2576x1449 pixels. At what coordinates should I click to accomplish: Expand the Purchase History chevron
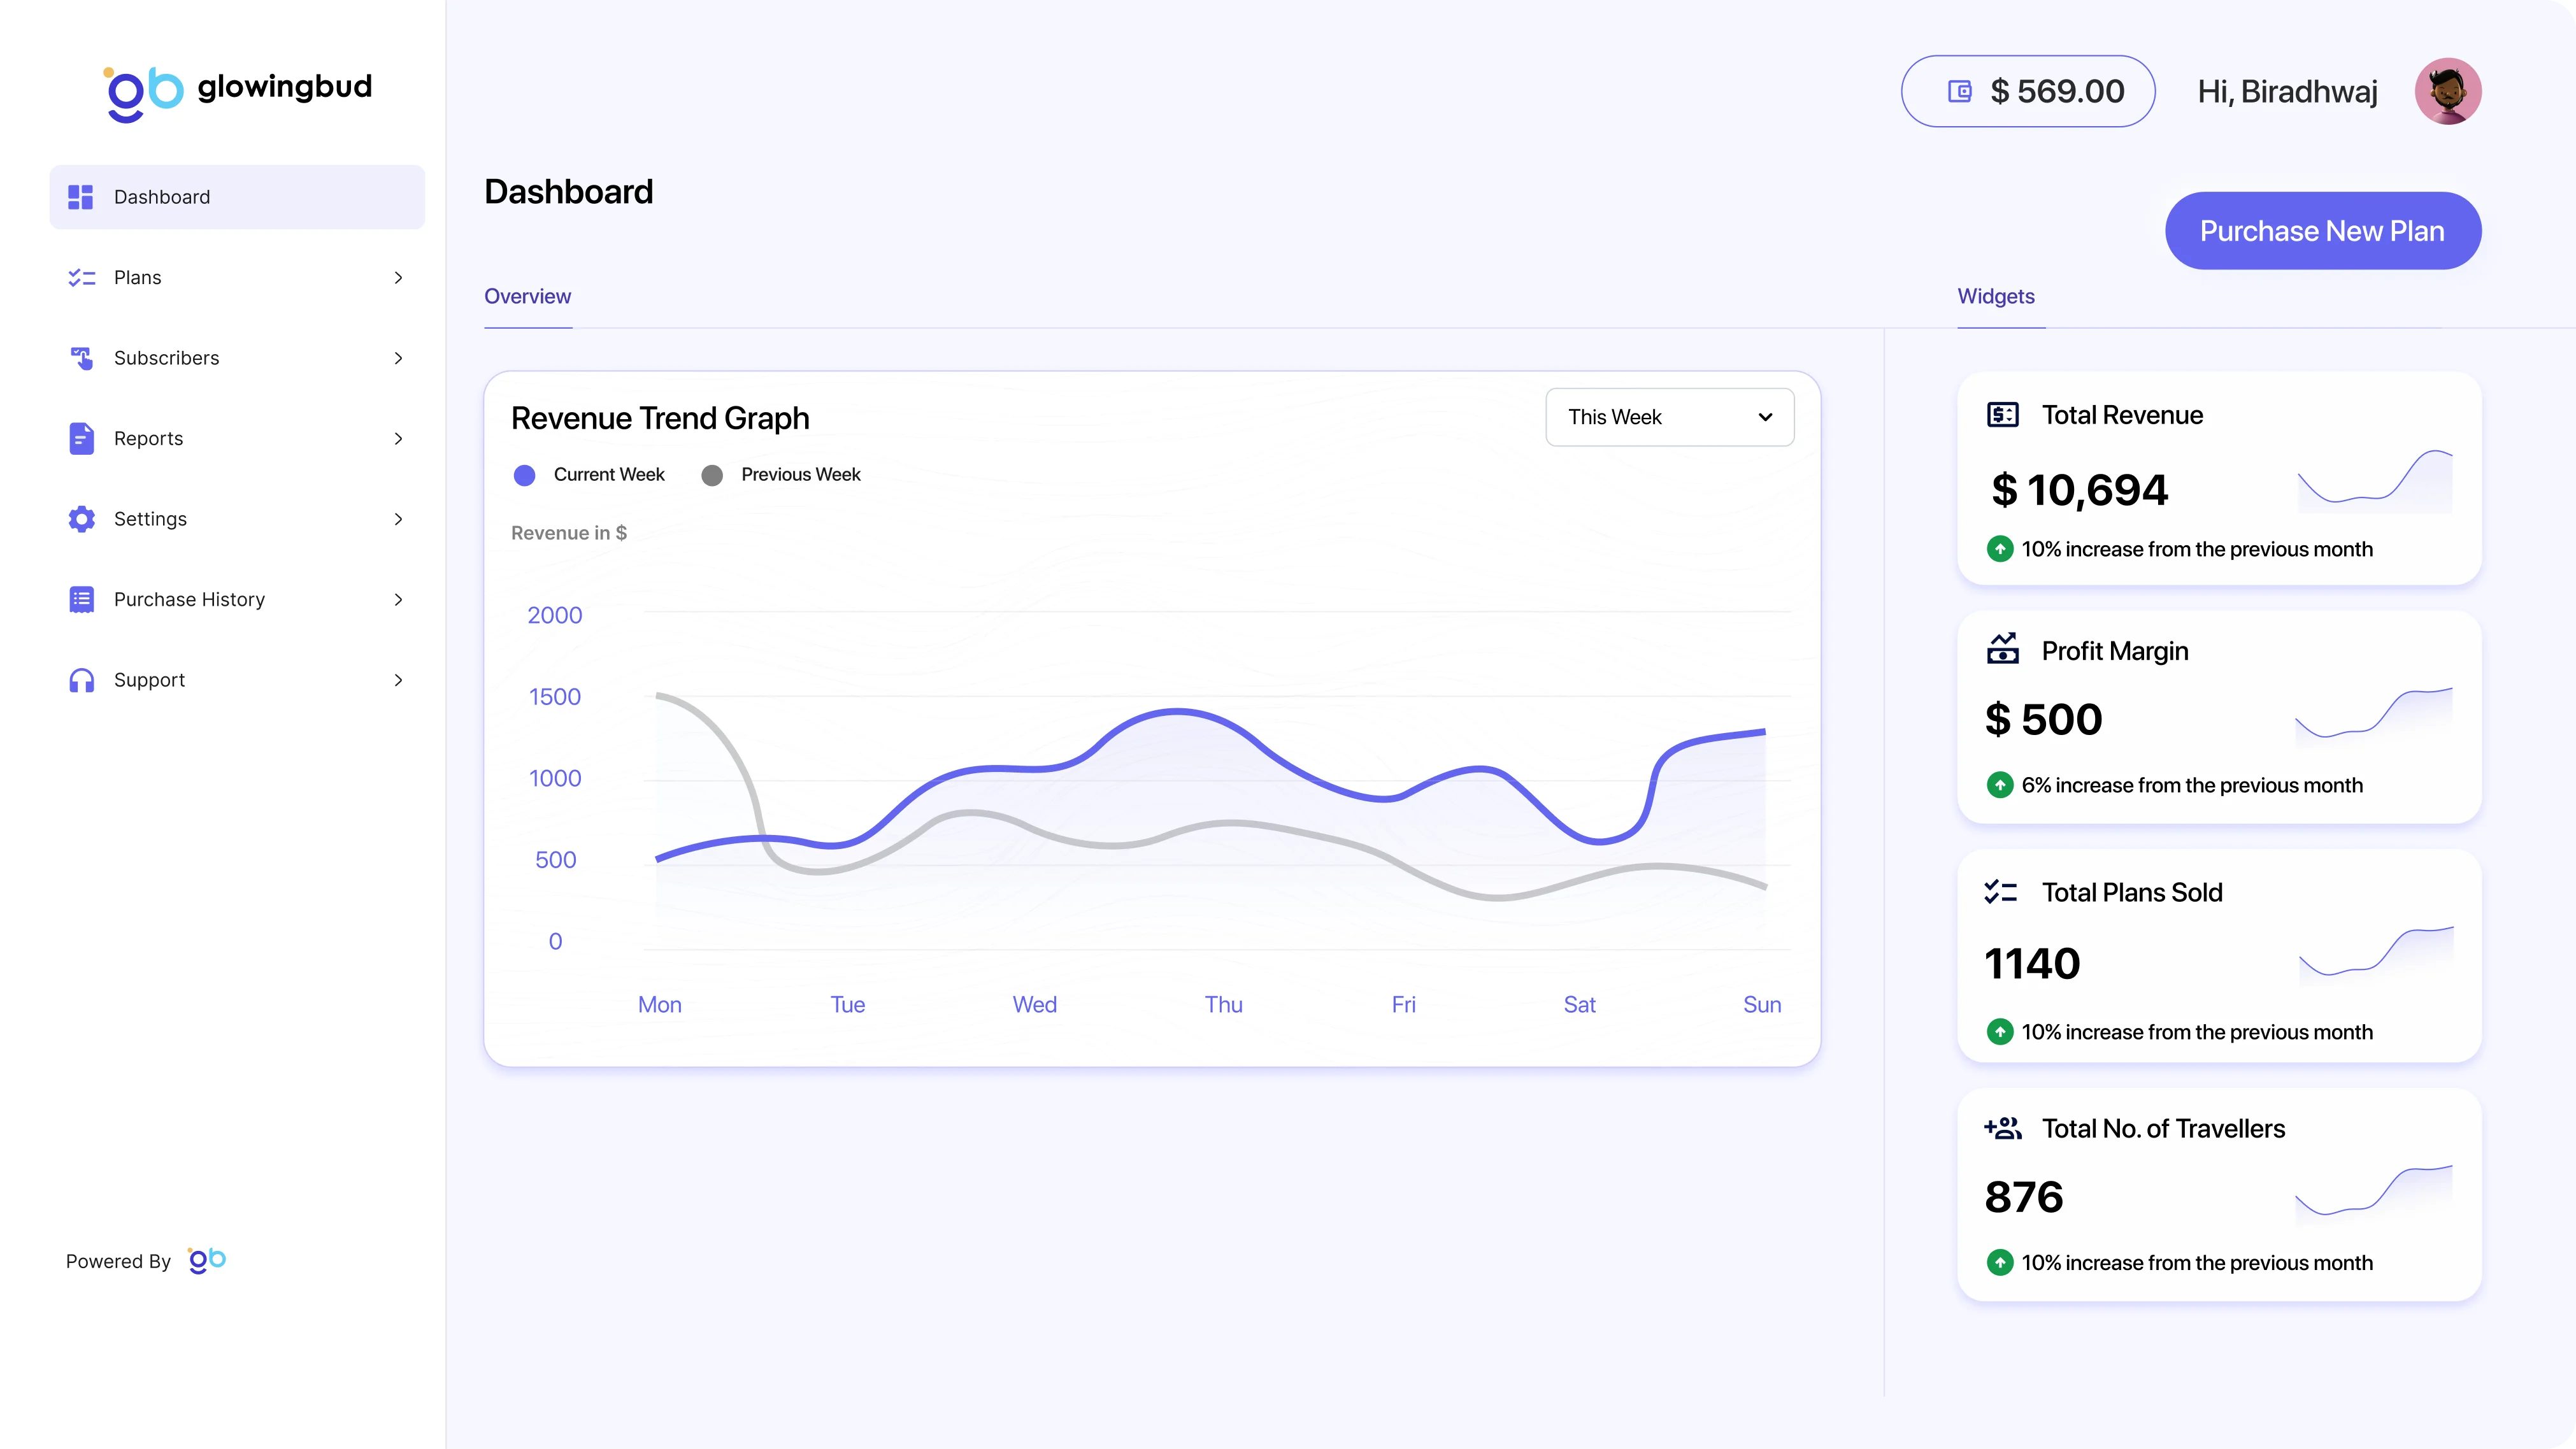(x=398, y=599)
